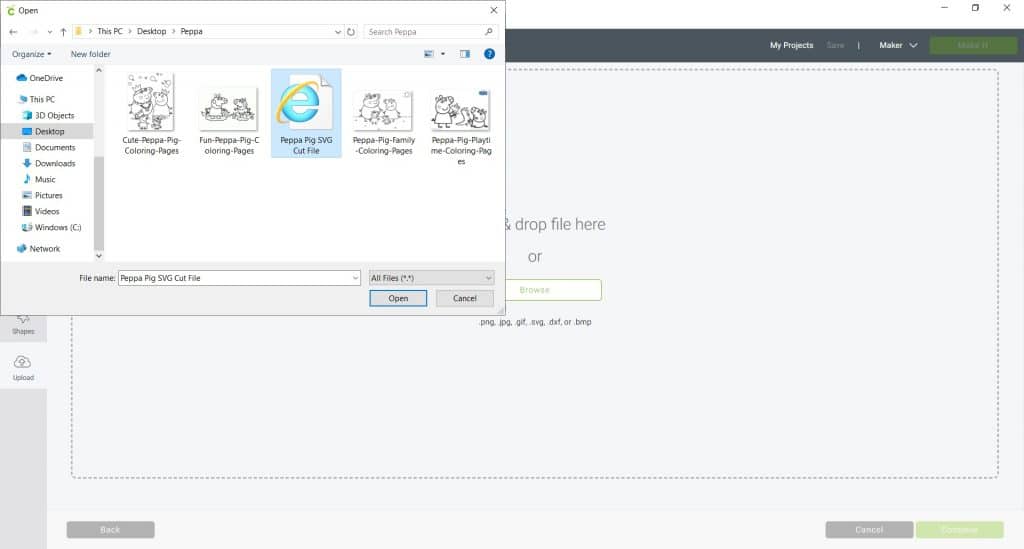Click the search magnifier icon

click(488, 31)
